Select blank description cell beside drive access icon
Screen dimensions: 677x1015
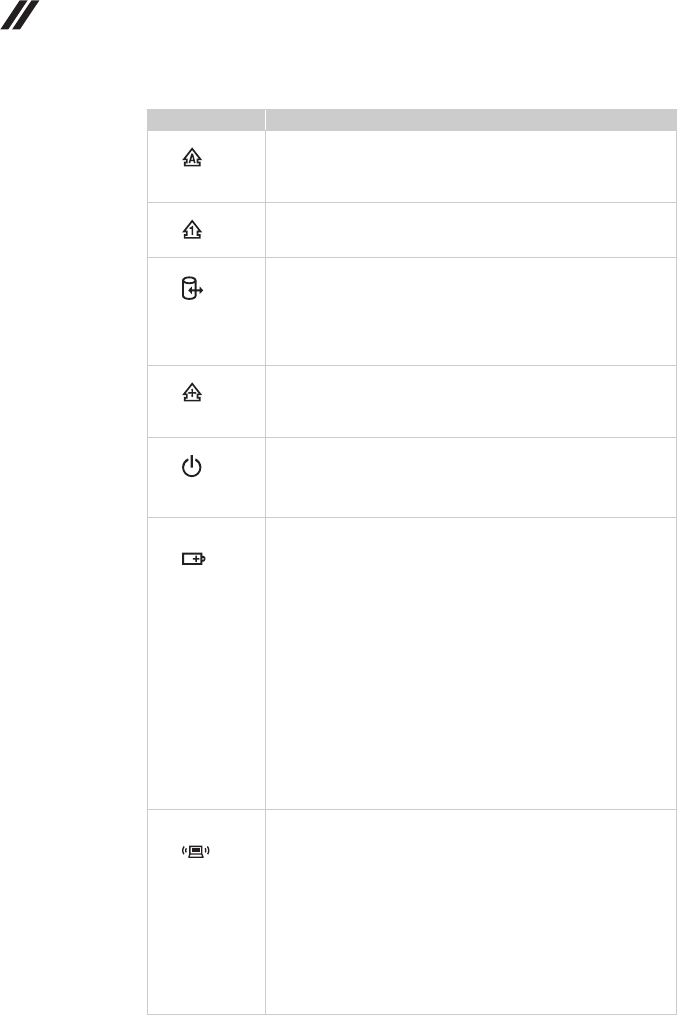tap(470, 311)
